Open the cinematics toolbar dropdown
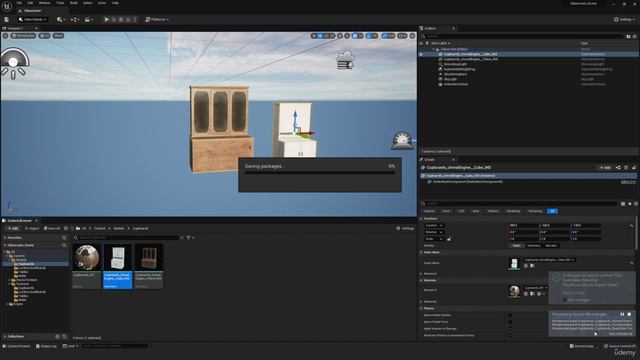This screenshot has width=640, height=360. point(89,19)
